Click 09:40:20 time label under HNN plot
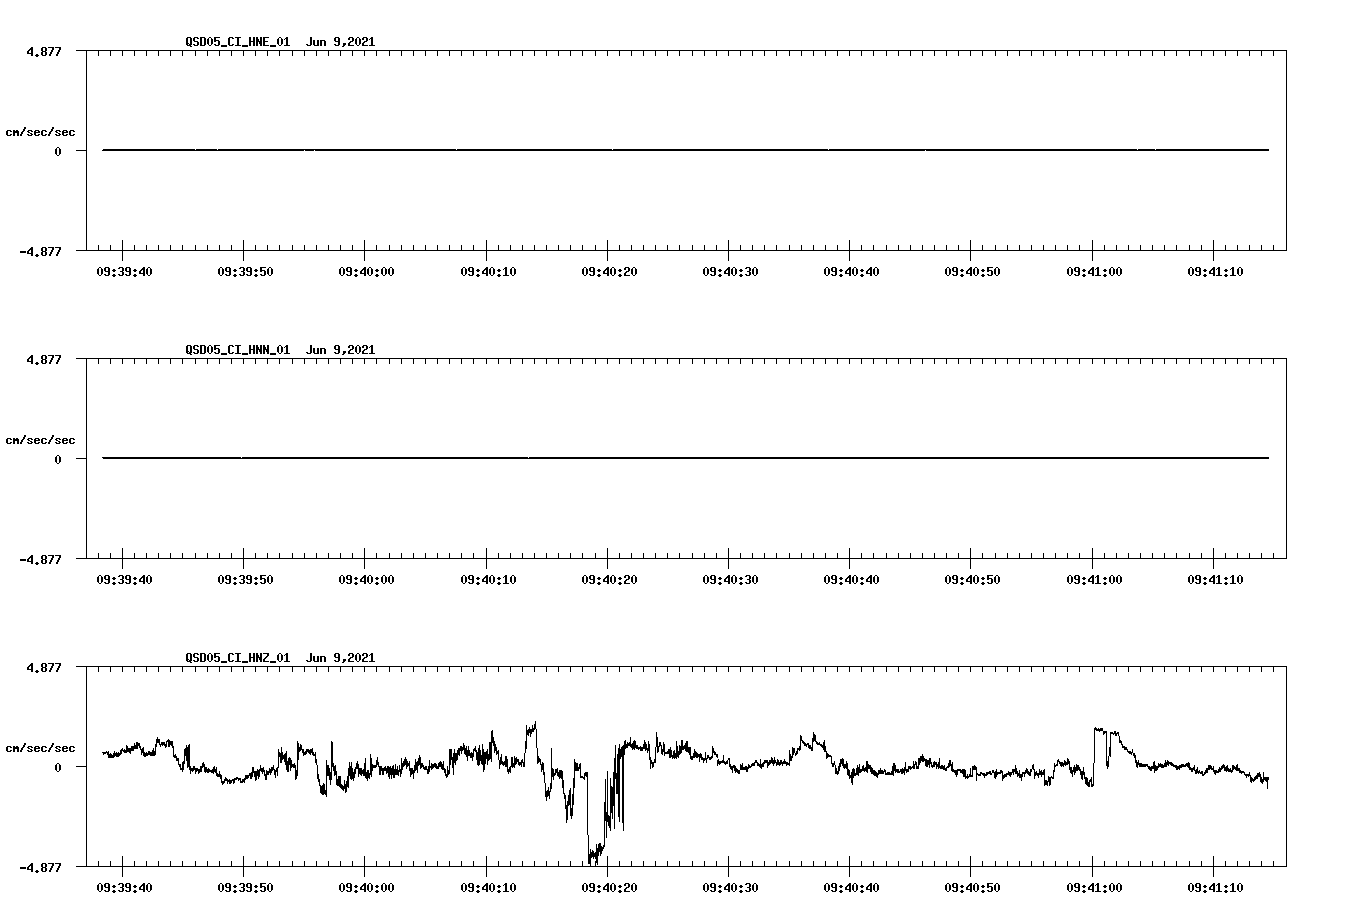 (609, 580)
